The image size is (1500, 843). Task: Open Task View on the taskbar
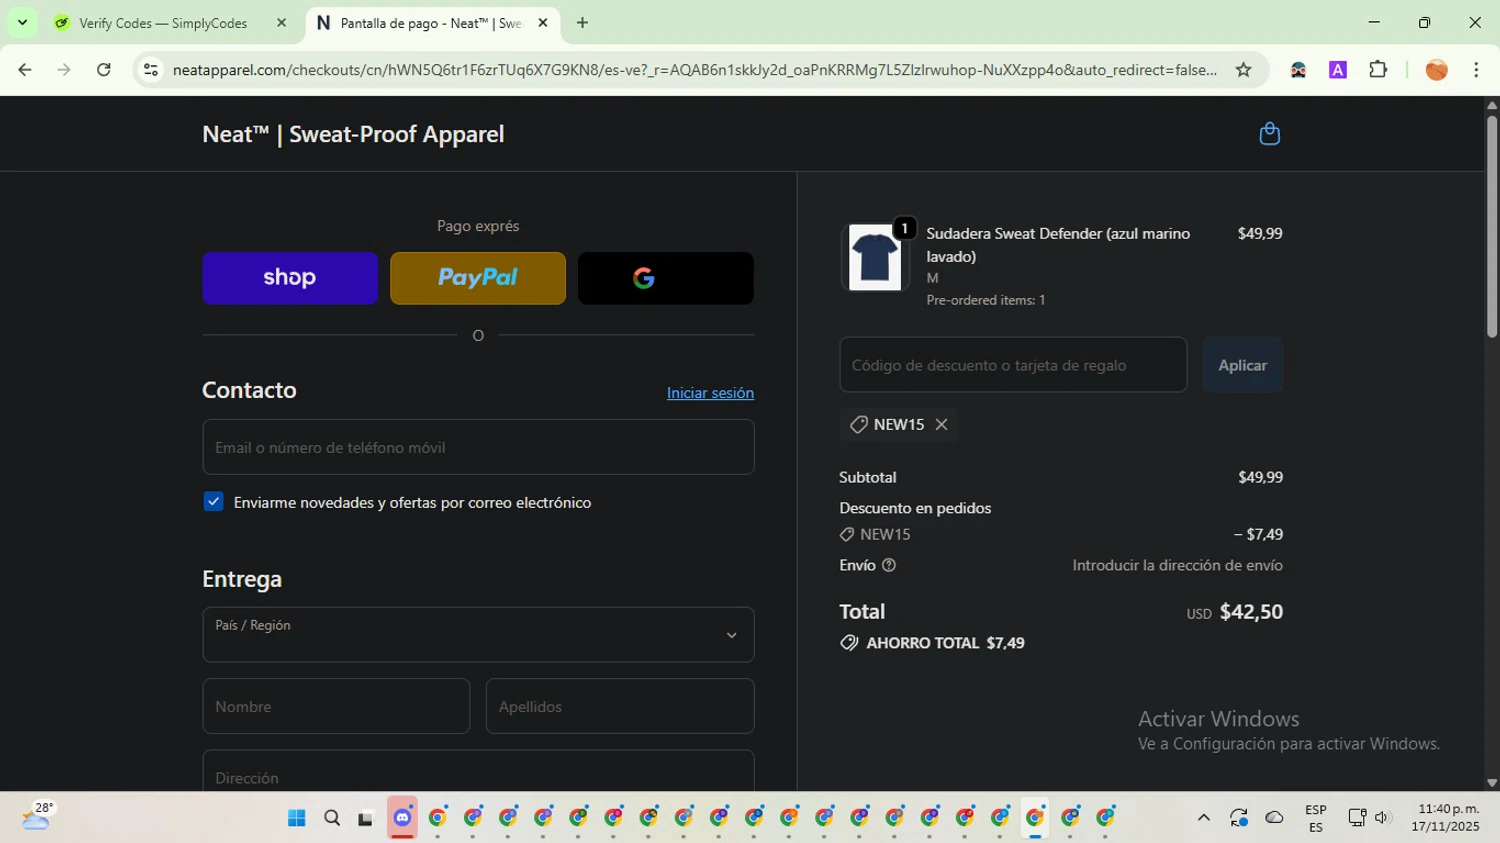pos(366,818)
